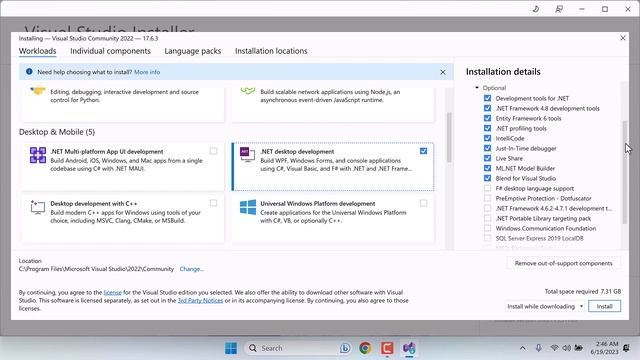The height and width of the screenshot is (360, 640).
Task: Uncheck Live Share option
Action: [487, 158]
